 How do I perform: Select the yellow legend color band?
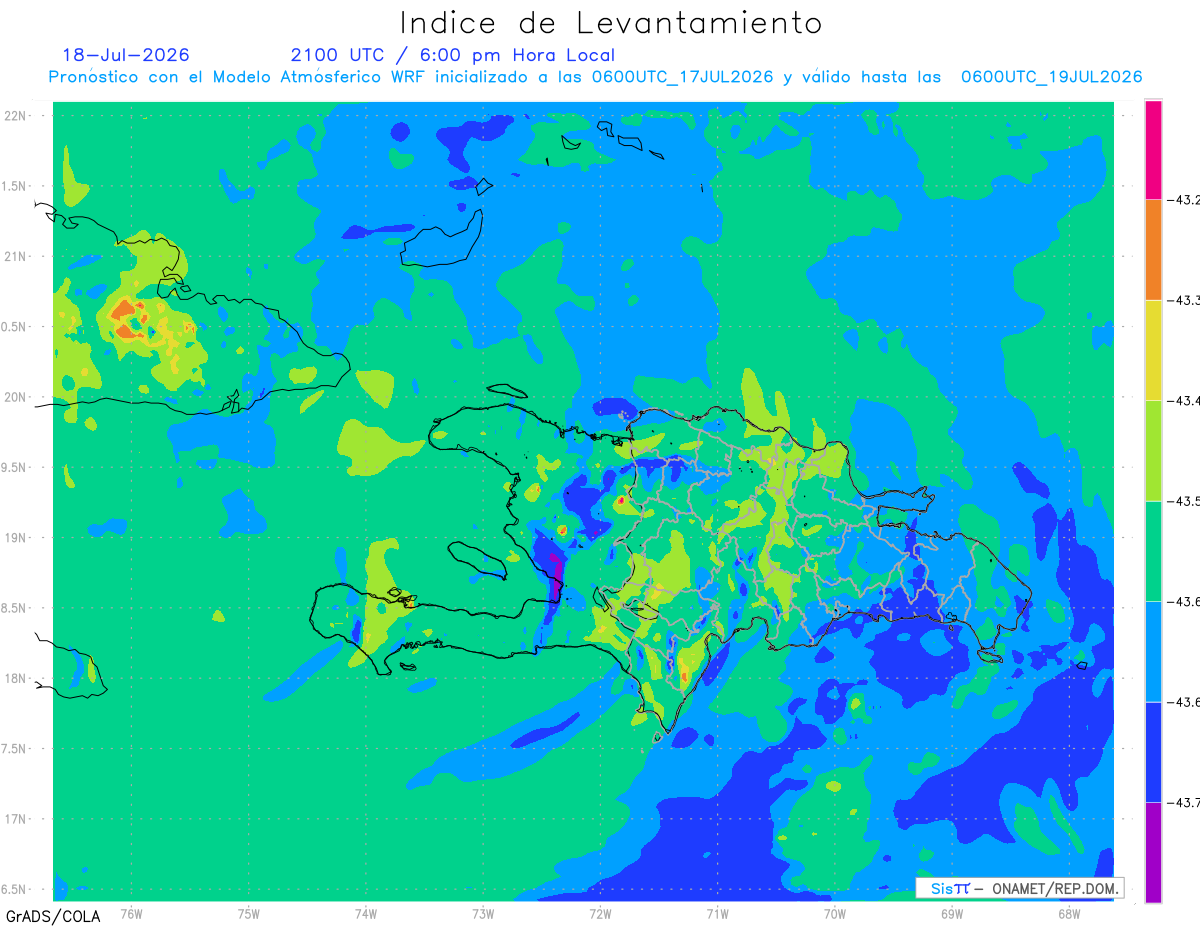[x=1153, y=350]
